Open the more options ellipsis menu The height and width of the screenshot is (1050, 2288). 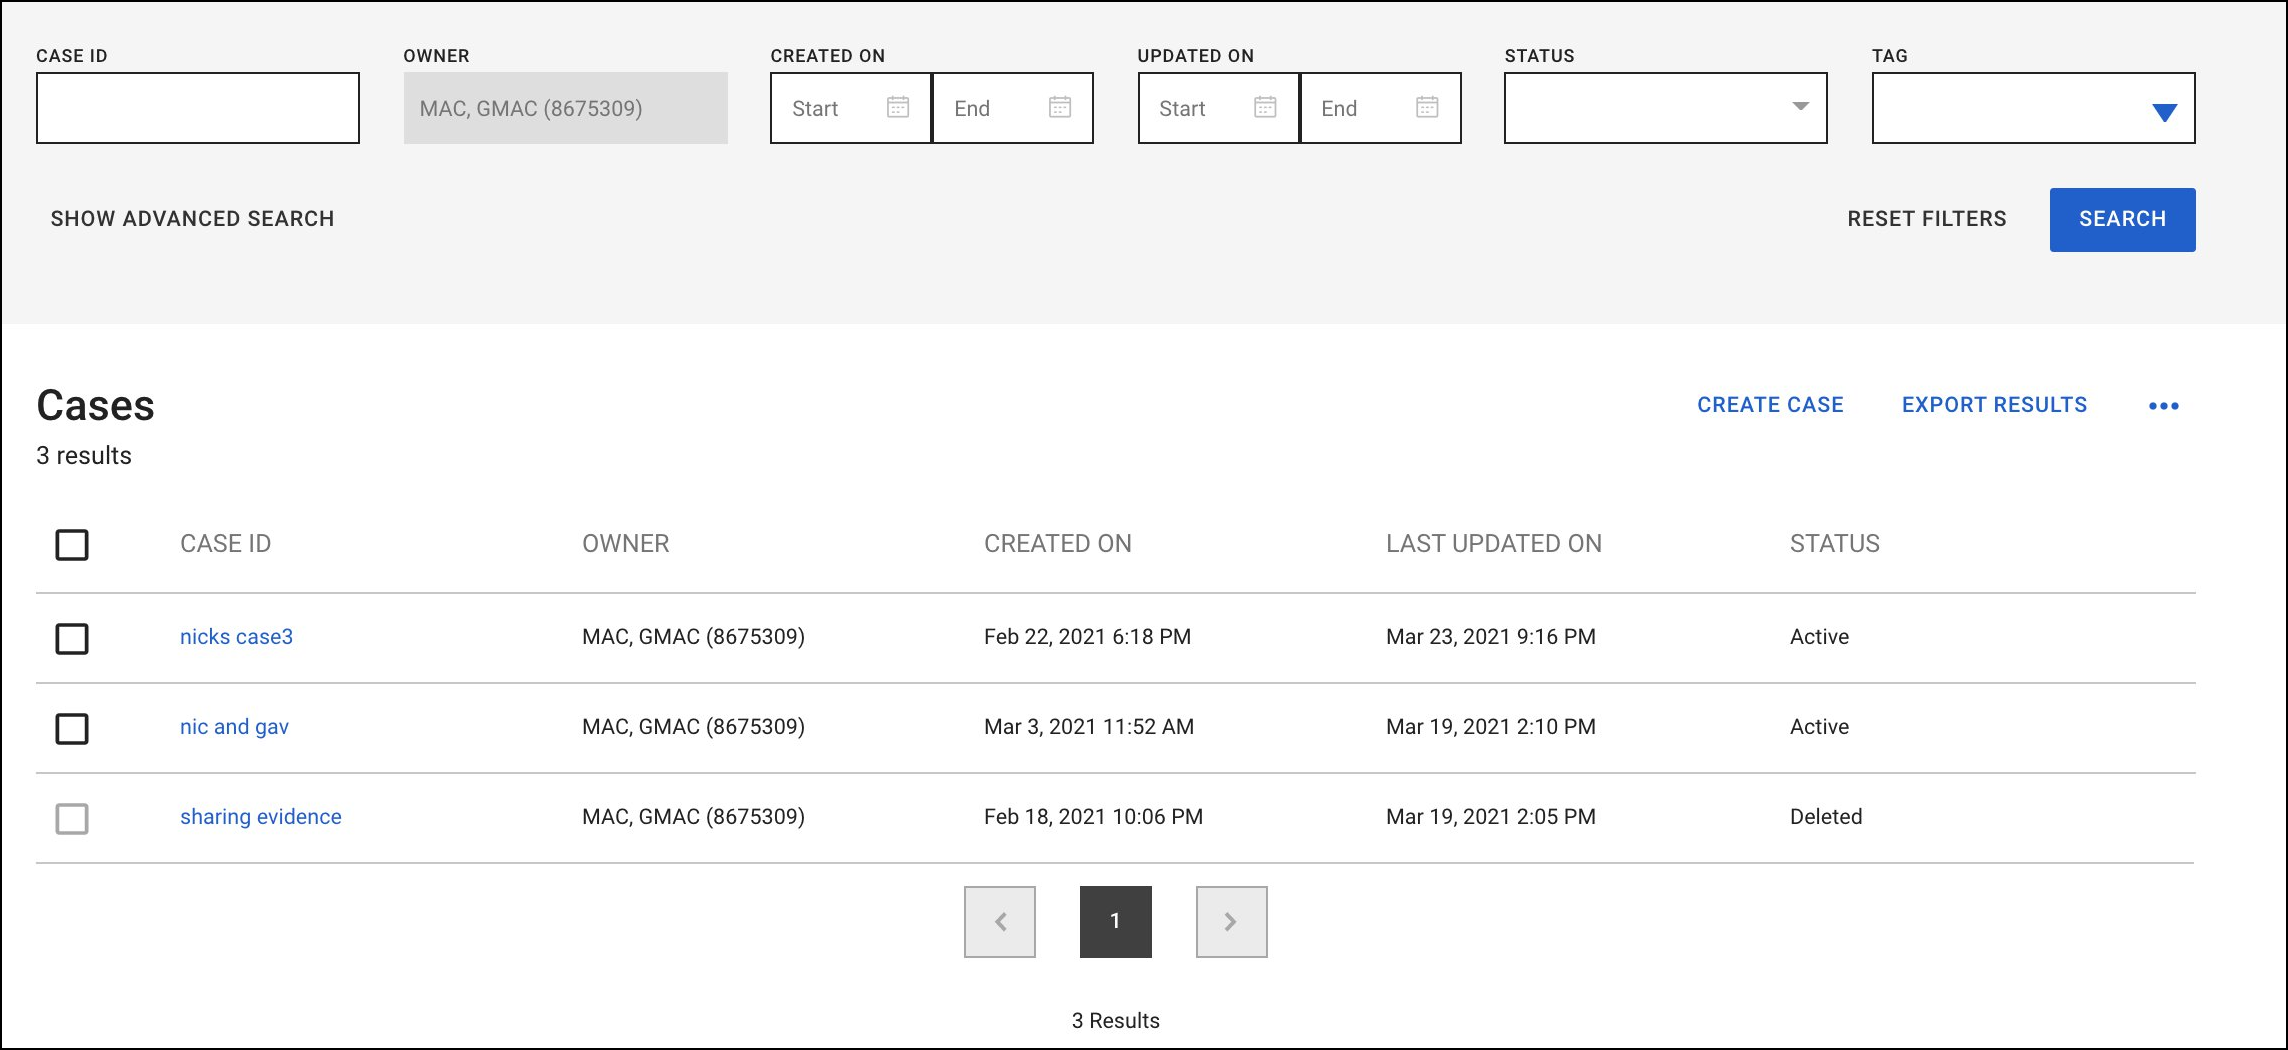[x=2164, y=405]
